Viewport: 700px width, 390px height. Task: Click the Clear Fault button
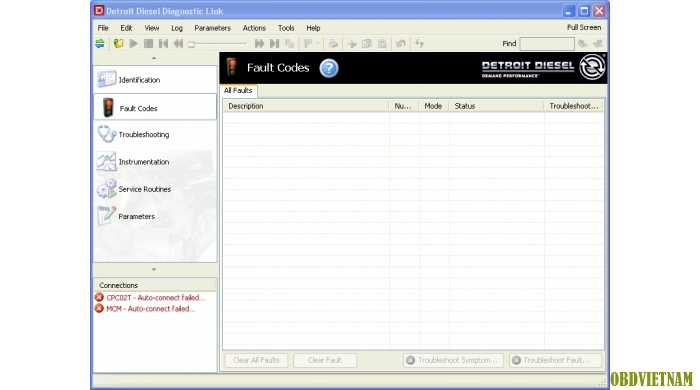click(325, 360)
